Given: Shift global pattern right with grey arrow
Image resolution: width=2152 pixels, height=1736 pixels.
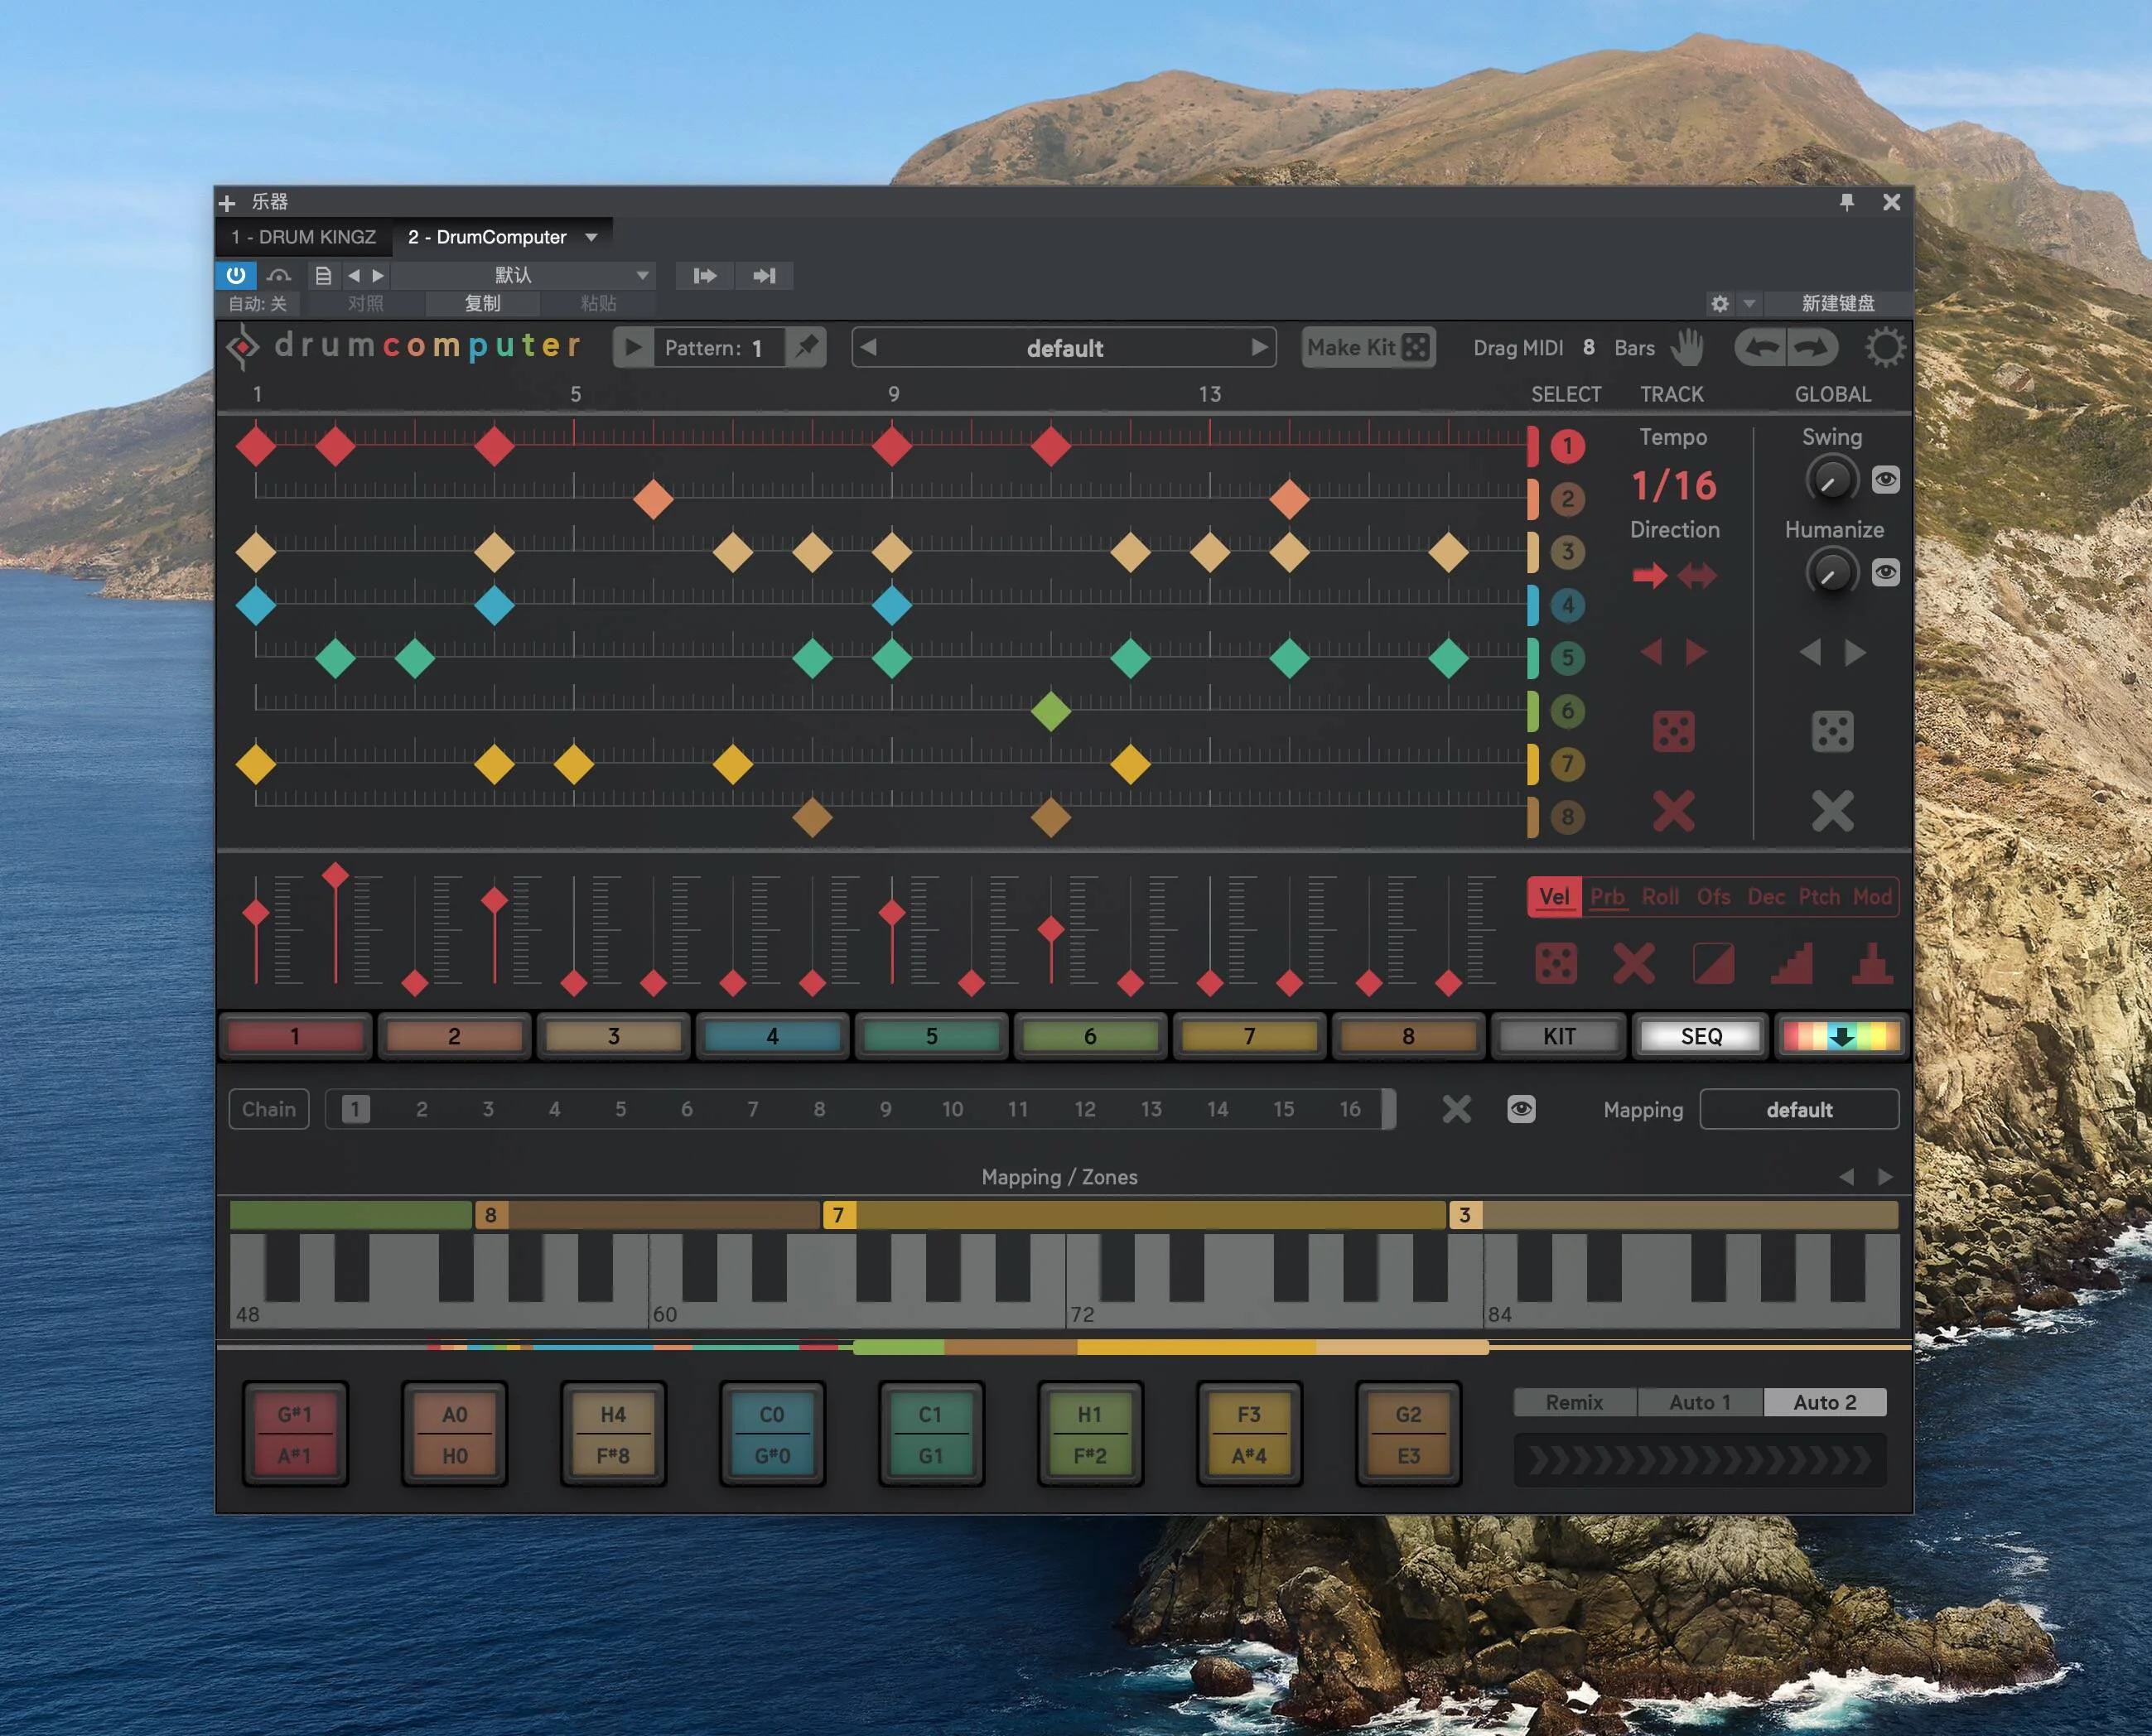Looking at the screenshot, I should pyautogui.click(x=1855, y=652).
